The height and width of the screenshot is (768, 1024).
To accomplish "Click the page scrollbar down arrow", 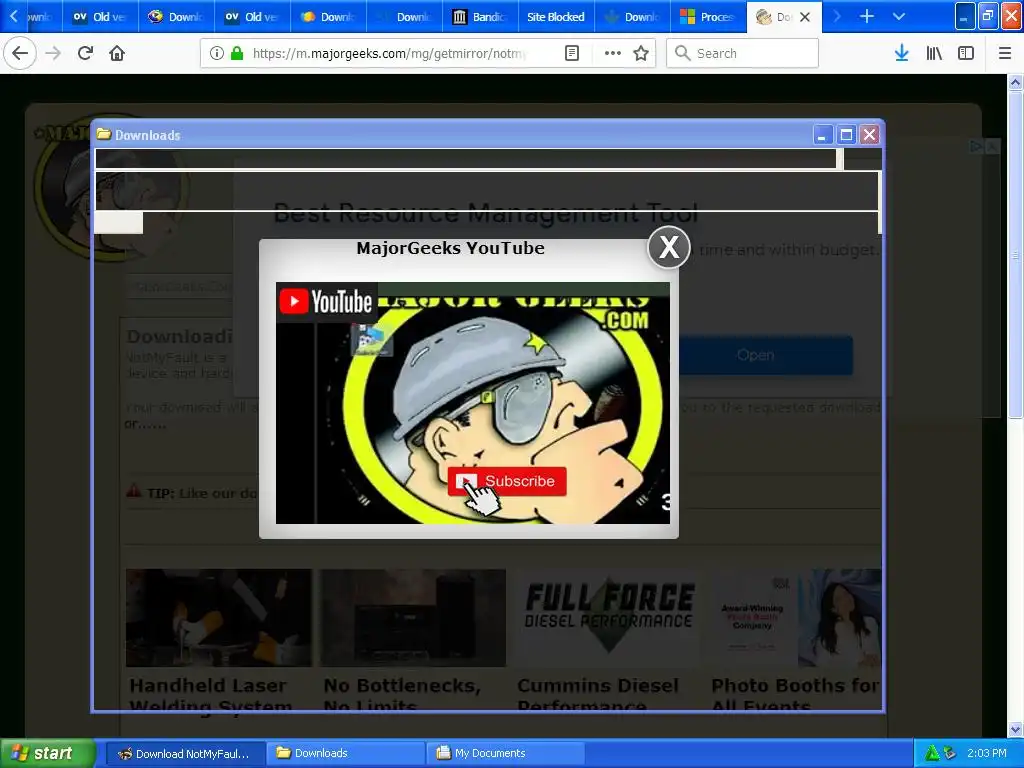I will click(1016, 730).
